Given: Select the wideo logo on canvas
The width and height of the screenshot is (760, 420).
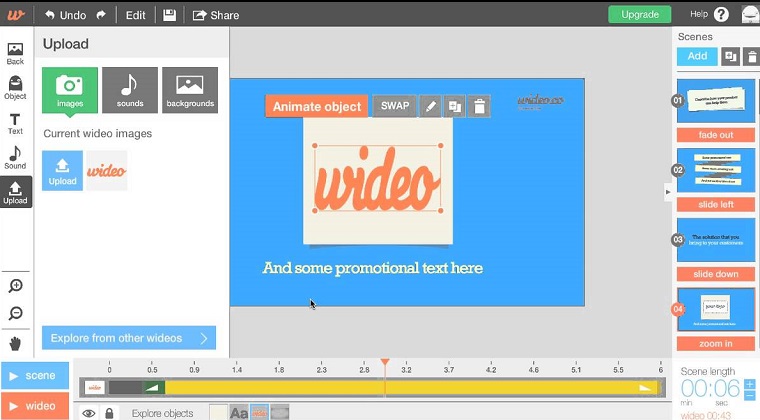Looking at the screenshot, I should click(x=378, y=179).
